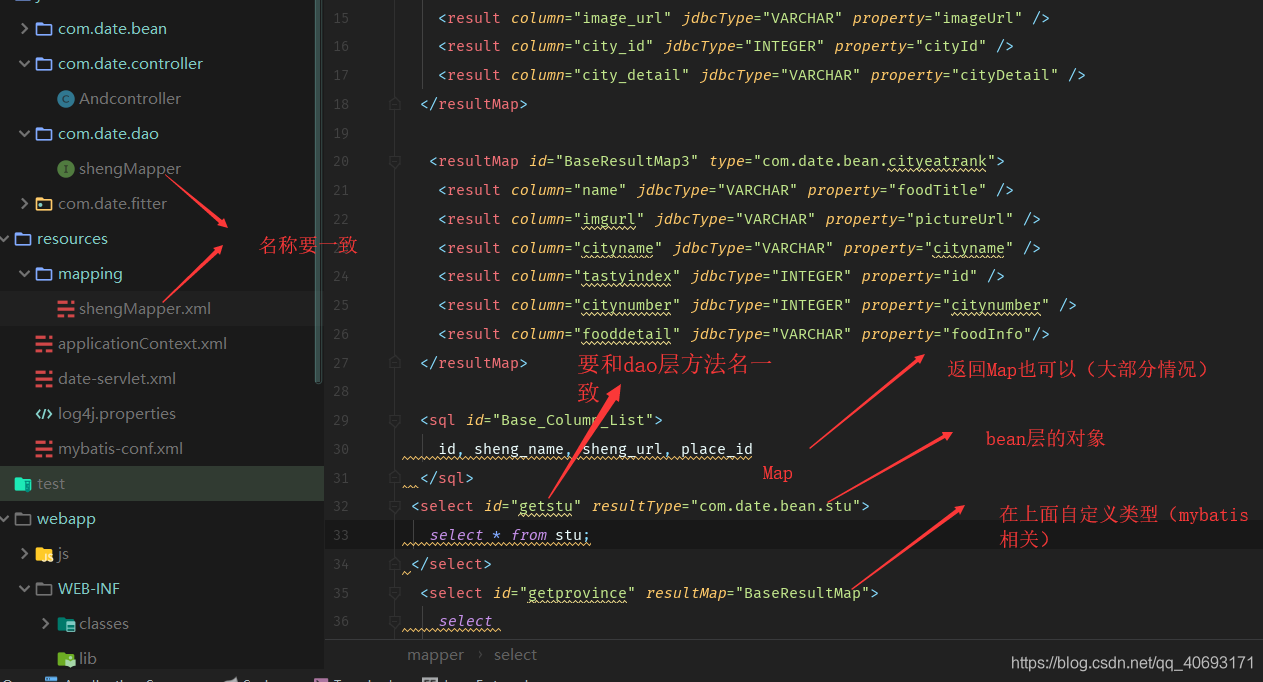This screenshot has width=1263, height=682.
Task: Click the mapper breadcrumb
Action: (435, 655)
